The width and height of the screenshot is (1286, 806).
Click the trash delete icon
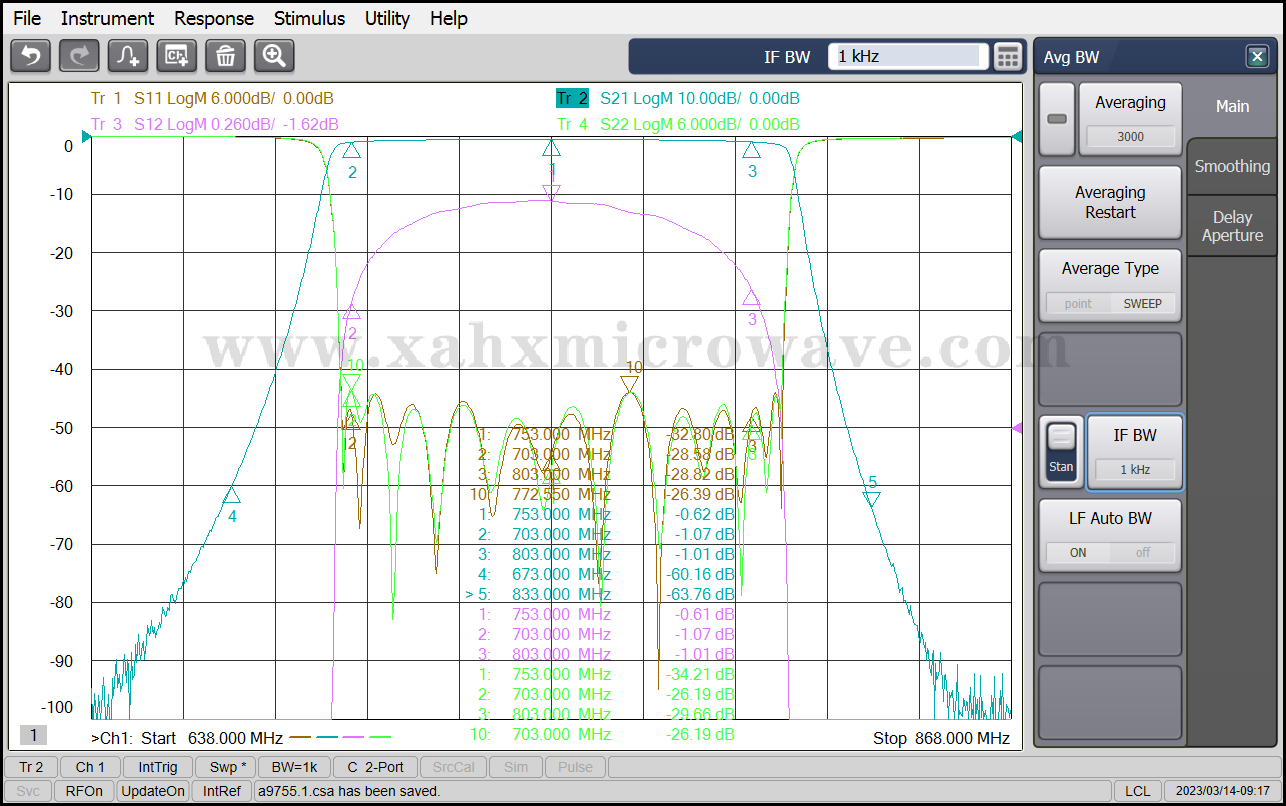(x=225, y=56)
